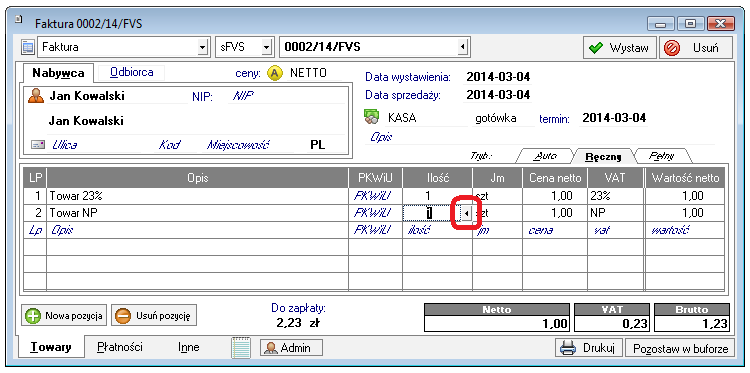Screen dimensions: 750x373
Task: Click the Ilość cell in Towar 23% row
Action: (x=437, y=196)
